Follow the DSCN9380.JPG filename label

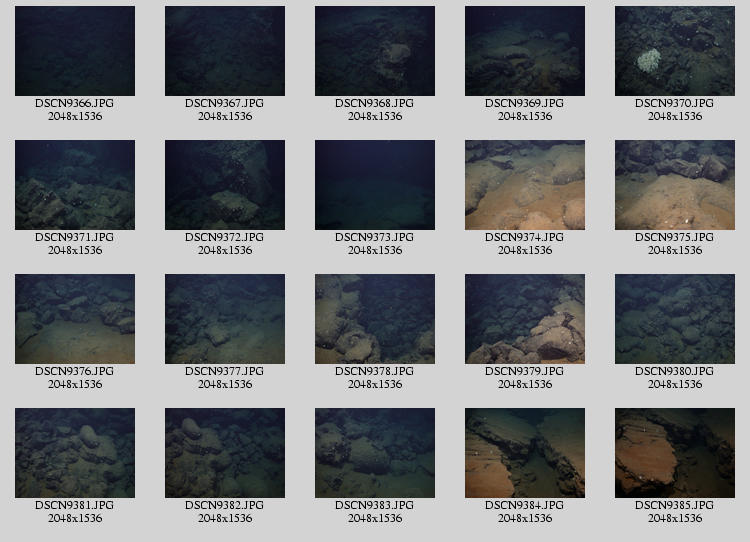(x=675, y=371)
